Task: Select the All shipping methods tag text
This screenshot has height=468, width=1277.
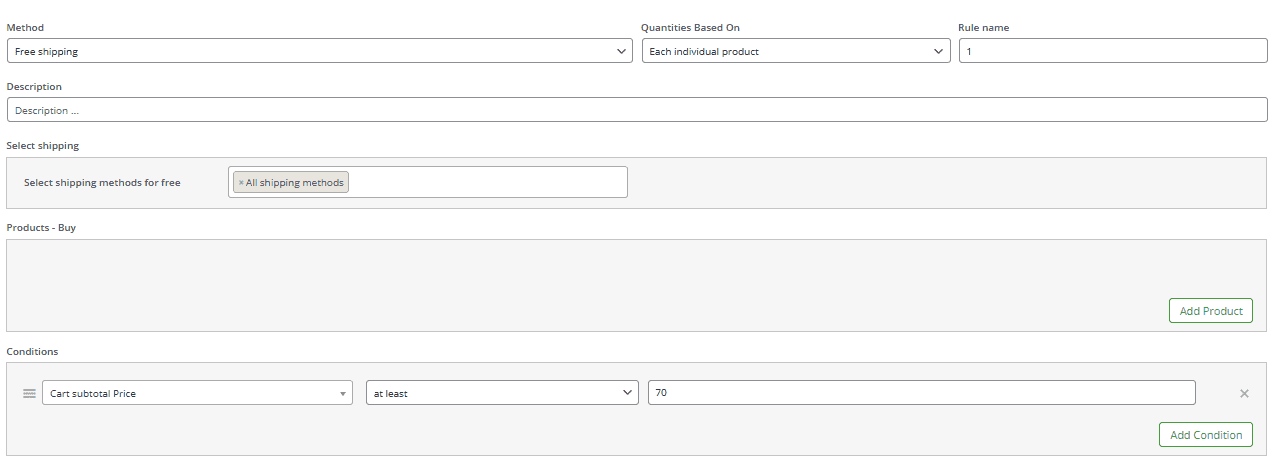Action: coord(295,183)
